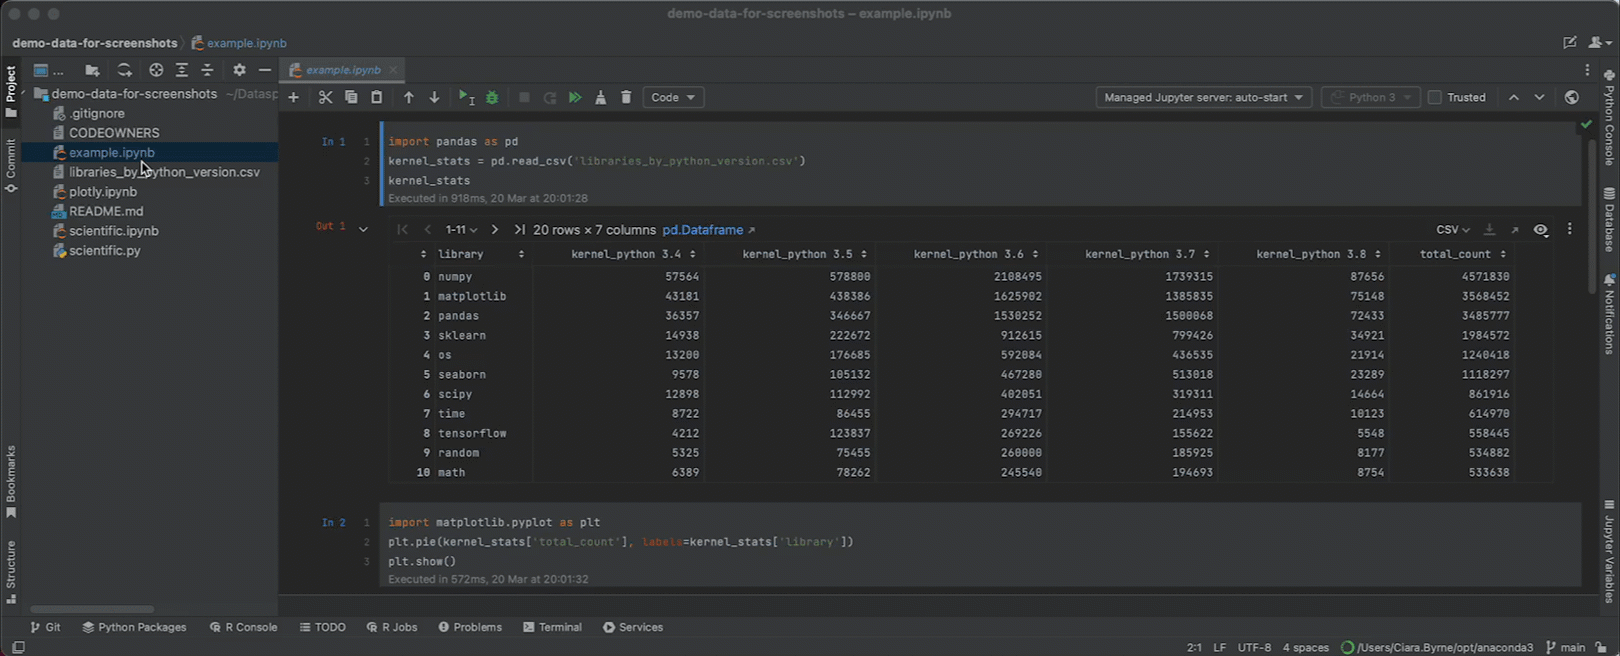This screenshot has height=656, width=1620.
Task: Click run cell and select below icon
Action: tap(466, 98)
